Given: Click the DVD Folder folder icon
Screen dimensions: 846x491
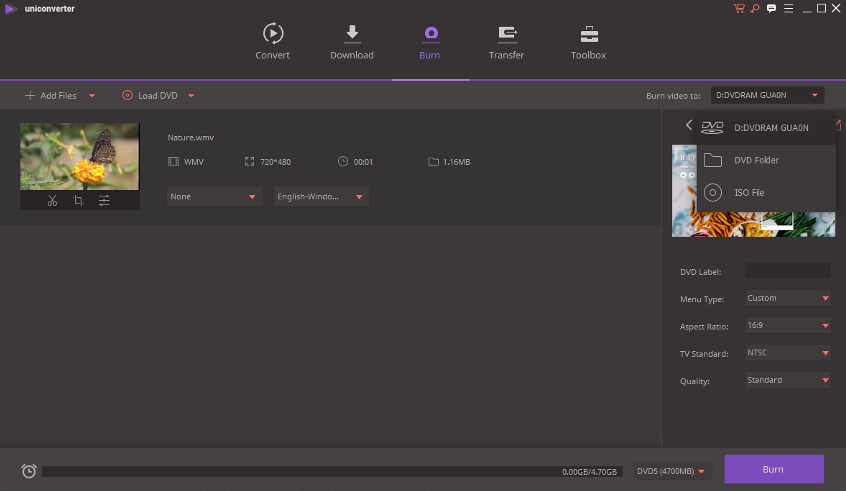Looking at the screenshot, I should pos(713,160).
